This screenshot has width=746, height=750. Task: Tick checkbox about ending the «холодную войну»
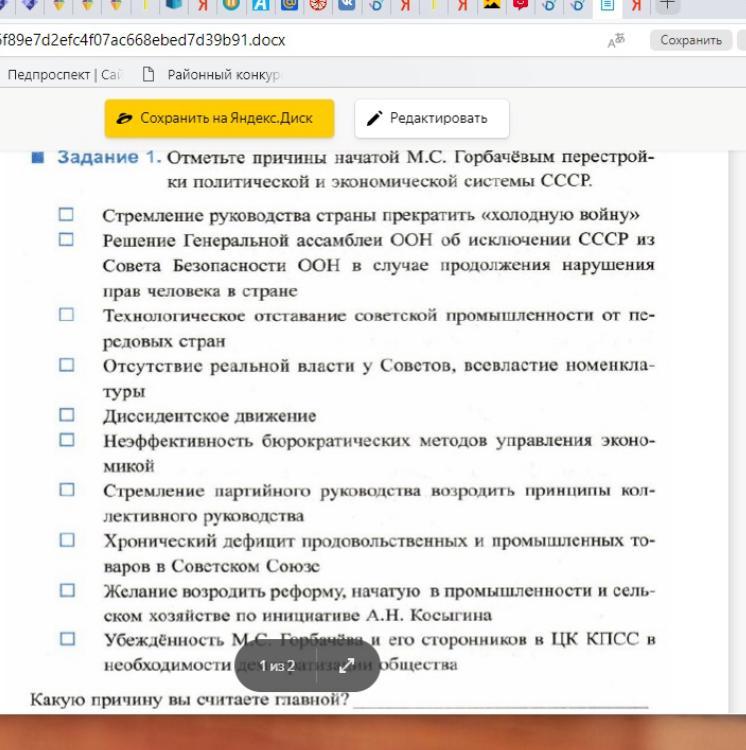[66, 214]
